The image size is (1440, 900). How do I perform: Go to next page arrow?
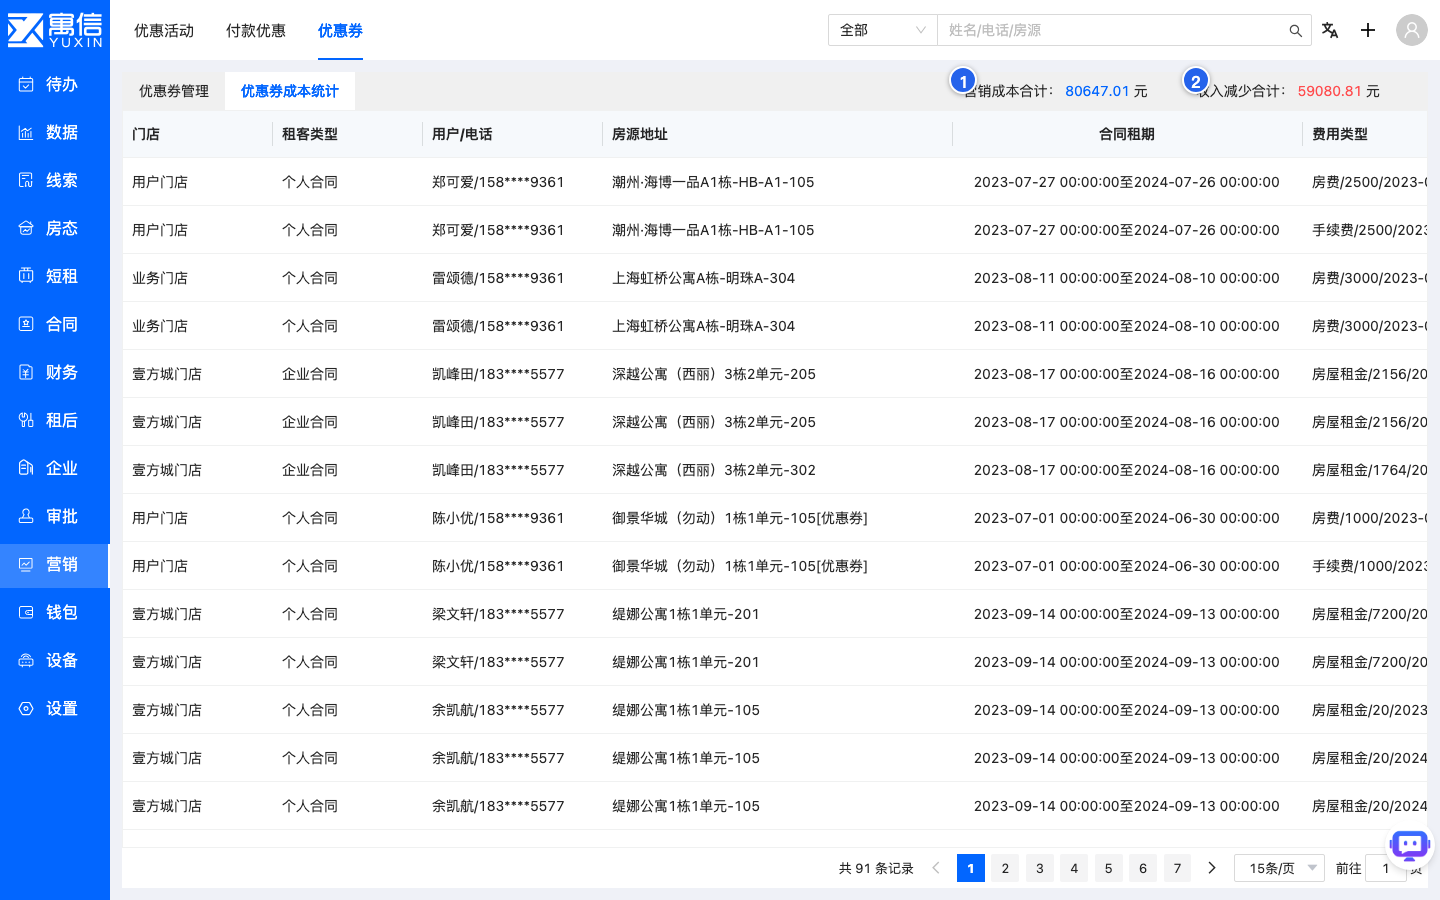[1212, 868]
